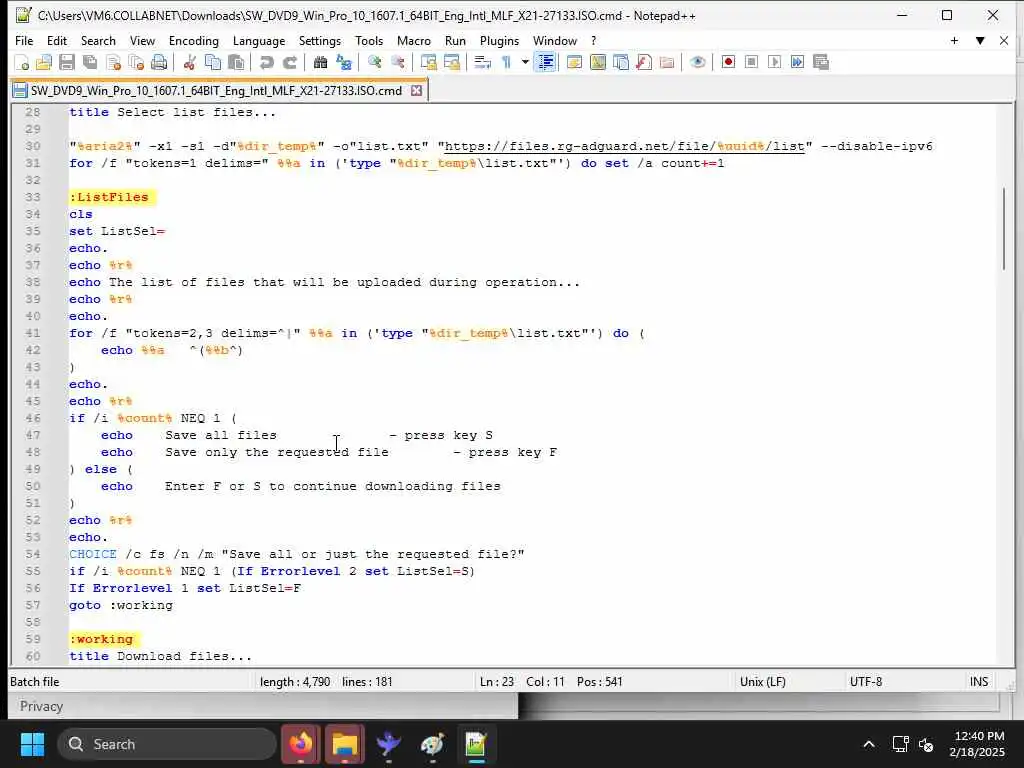Click the files.rg-adguard.net URL in line 30
This screenshot has width=1024, height=768.
click(x=624, y=146)
